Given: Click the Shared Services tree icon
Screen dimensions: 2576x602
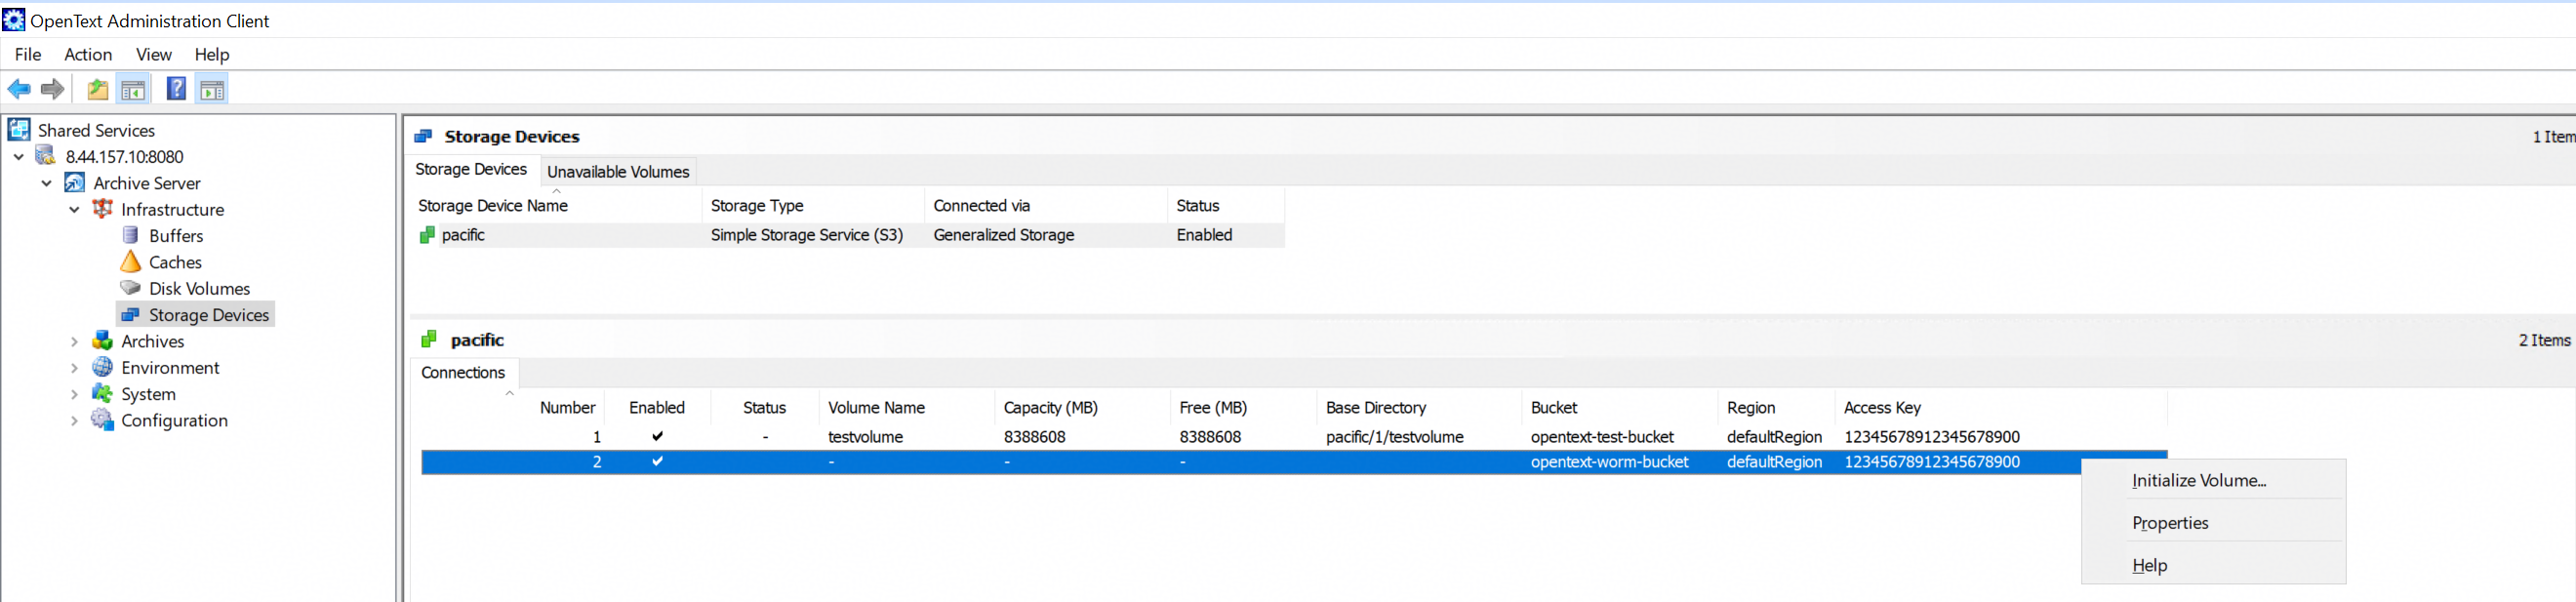Looking at the screenshot, I should [19, 129].
